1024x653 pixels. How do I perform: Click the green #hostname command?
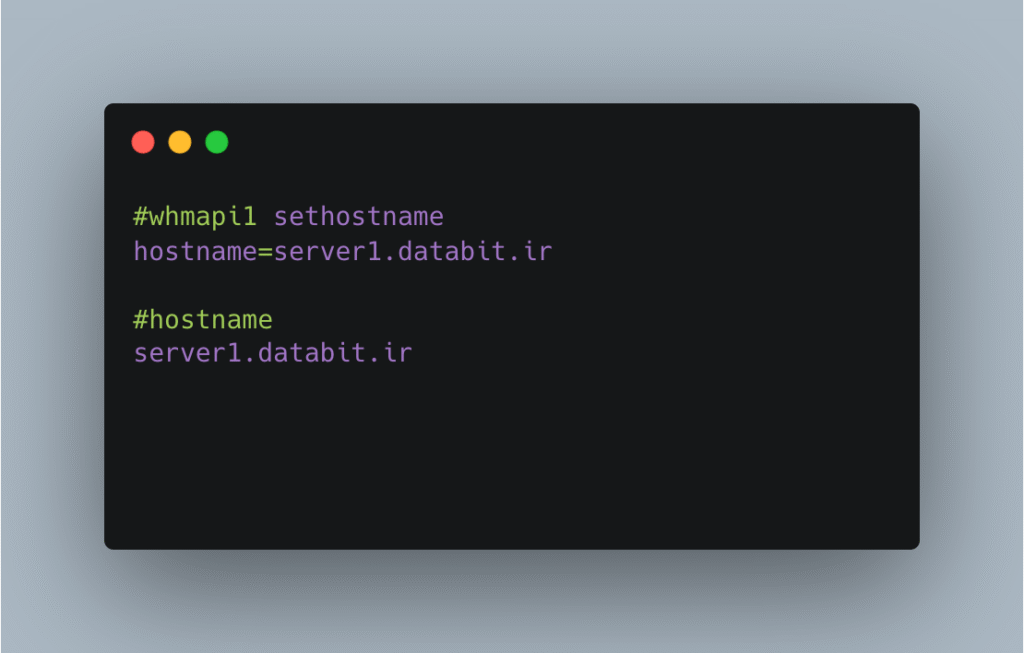coord(202,320)
